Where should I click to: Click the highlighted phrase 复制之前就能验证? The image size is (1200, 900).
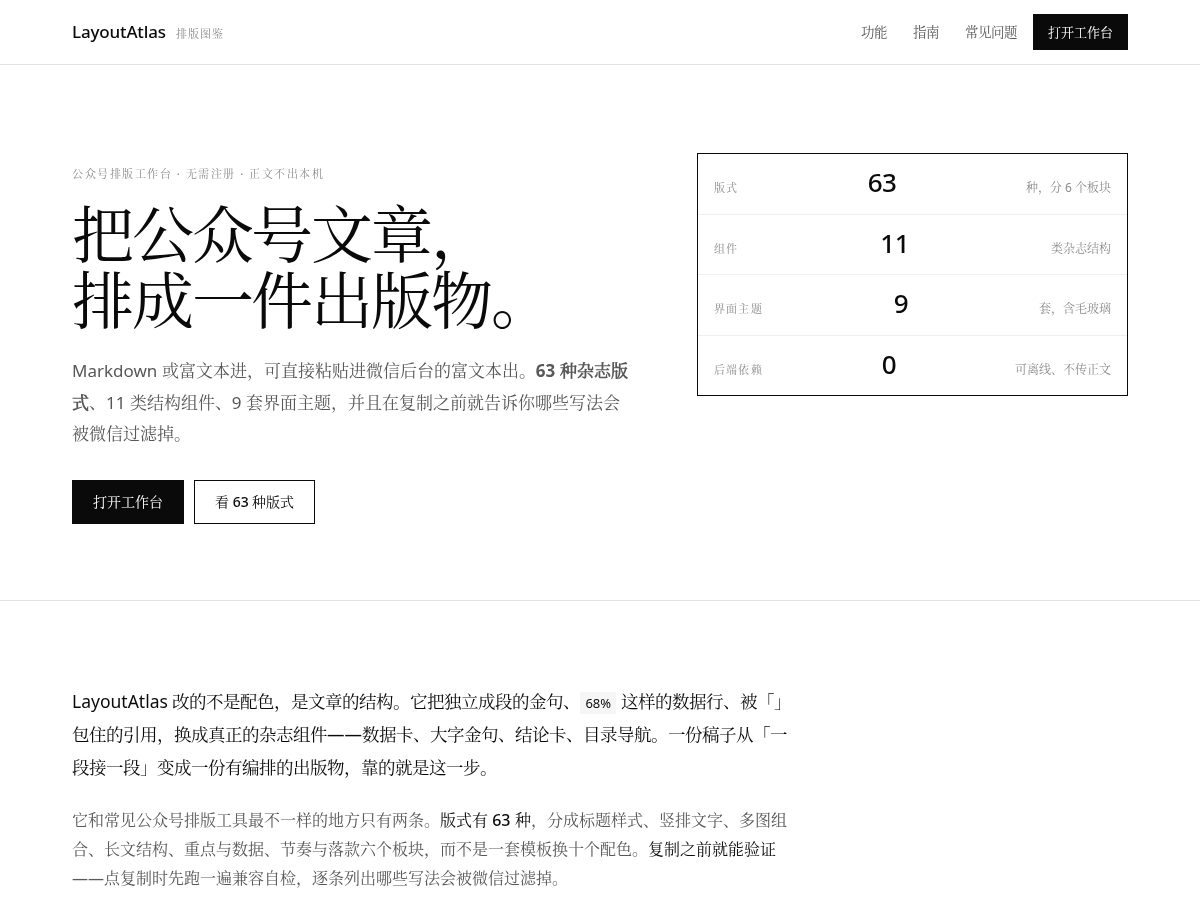tap(712, 849)
